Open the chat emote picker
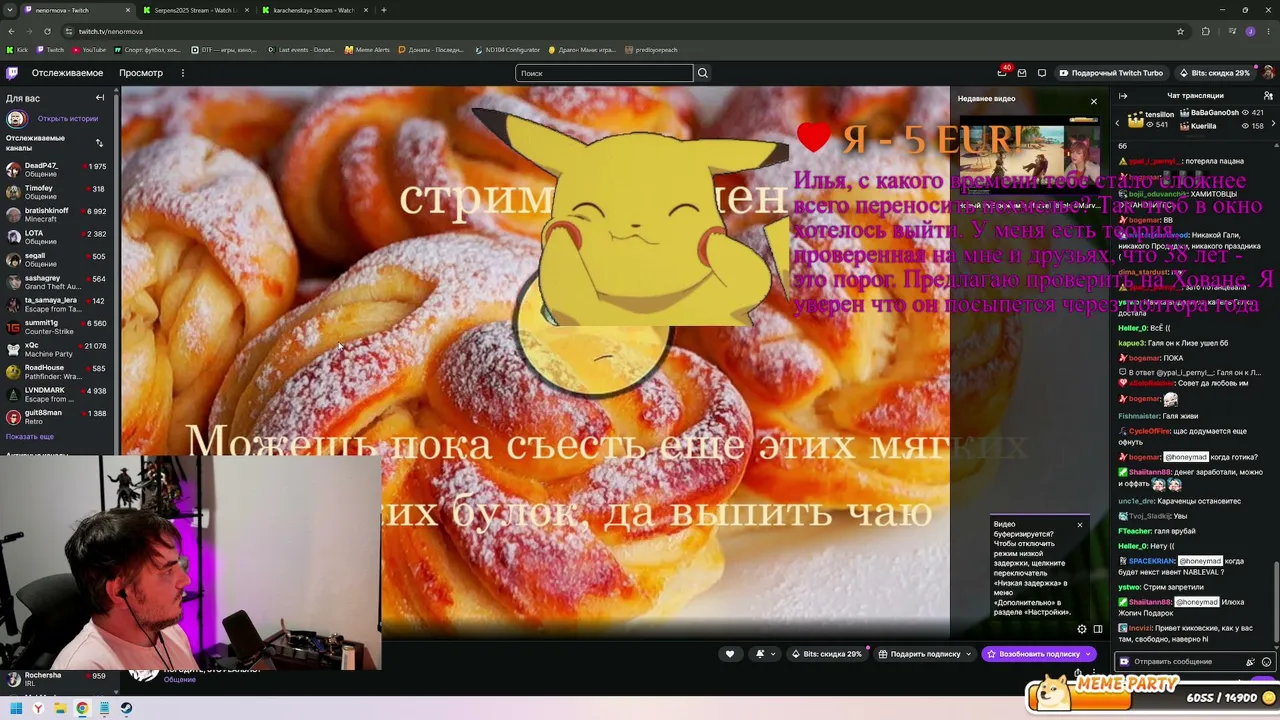The height and width of the screenshot is (720, 1280). (x=1267, y=662)
